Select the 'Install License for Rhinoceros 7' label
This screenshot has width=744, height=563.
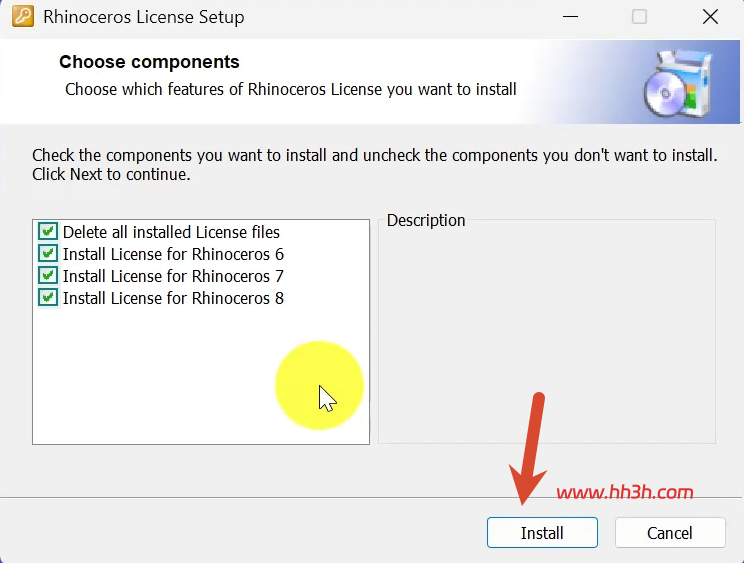[173, 276]
